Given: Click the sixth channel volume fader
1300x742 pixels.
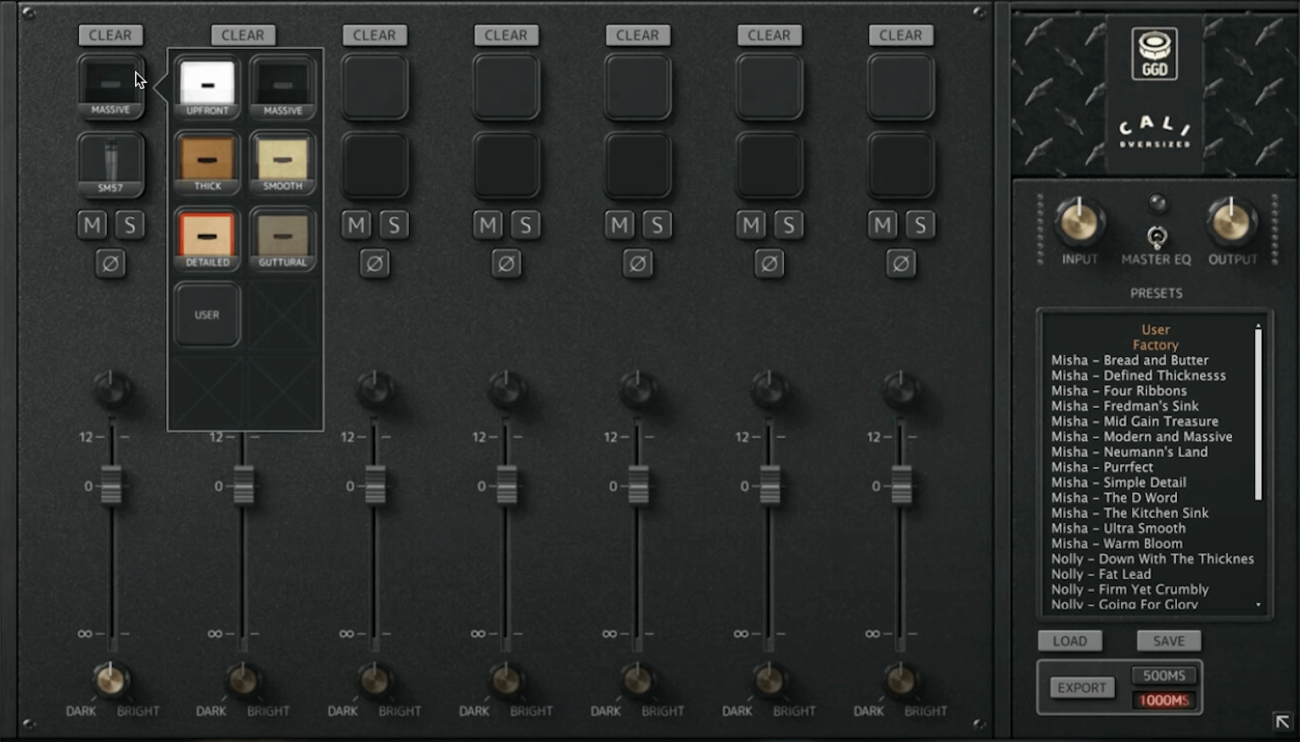Looking at the screenshot, I should pyautogui.click(x=770, y=486).
